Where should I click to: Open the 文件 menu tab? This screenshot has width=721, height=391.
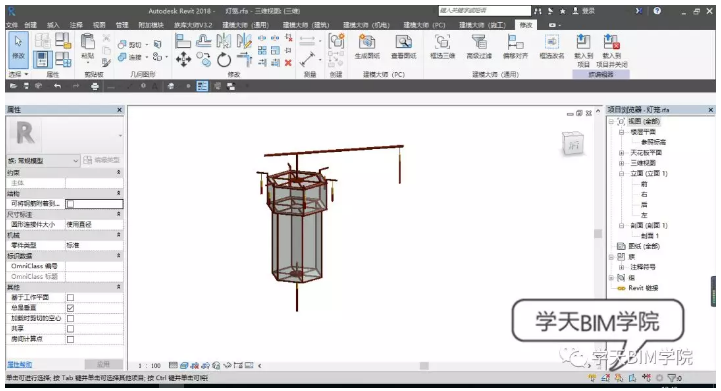[12, 25]
